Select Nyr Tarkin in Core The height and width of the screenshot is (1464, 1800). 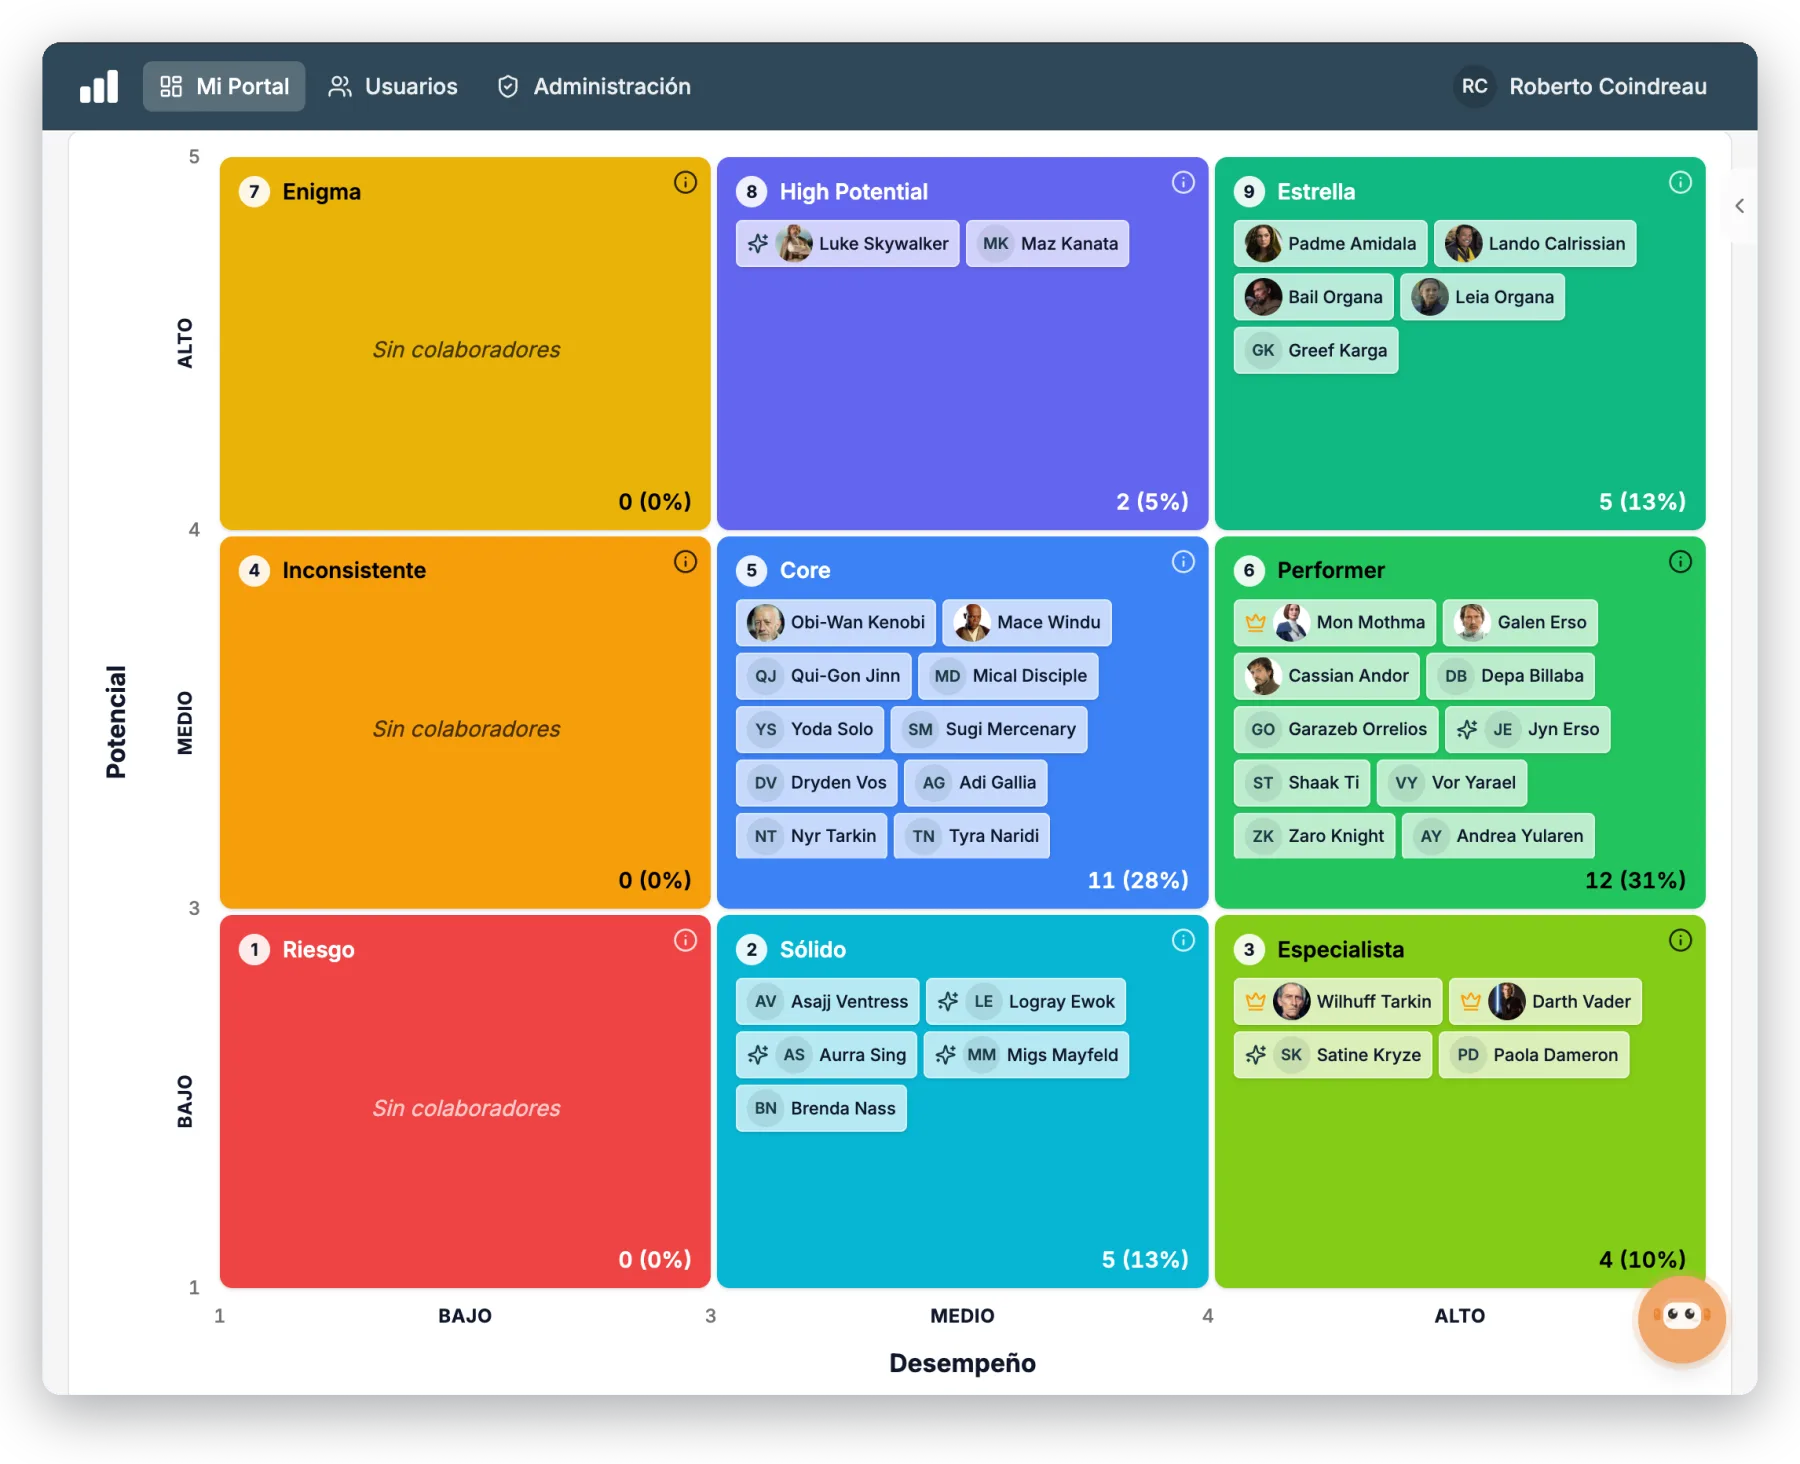point(812,836)
